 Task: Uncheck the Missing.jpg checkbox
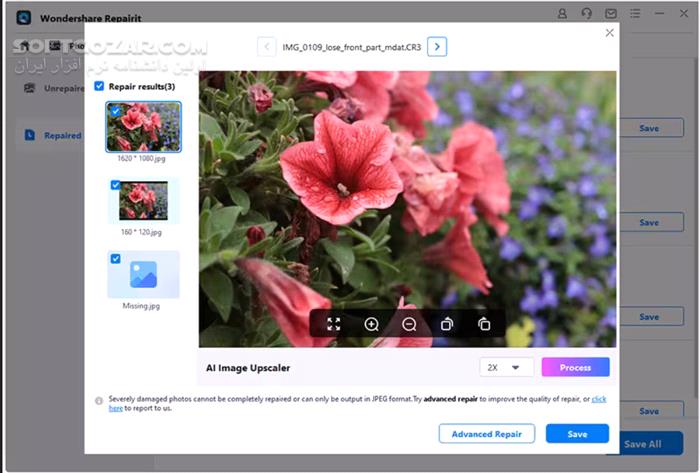tap(115, 259)
